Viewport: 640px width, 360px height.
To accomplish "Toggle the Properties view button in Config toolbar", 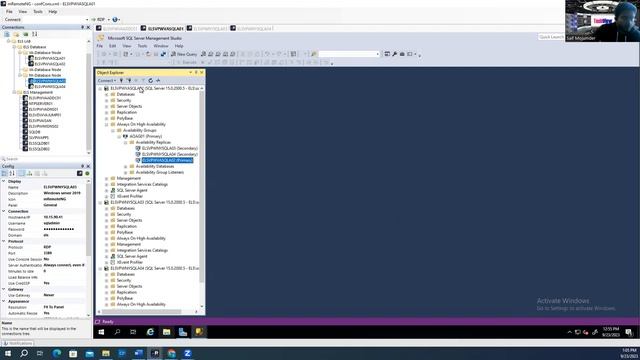I will coord(21,173).
